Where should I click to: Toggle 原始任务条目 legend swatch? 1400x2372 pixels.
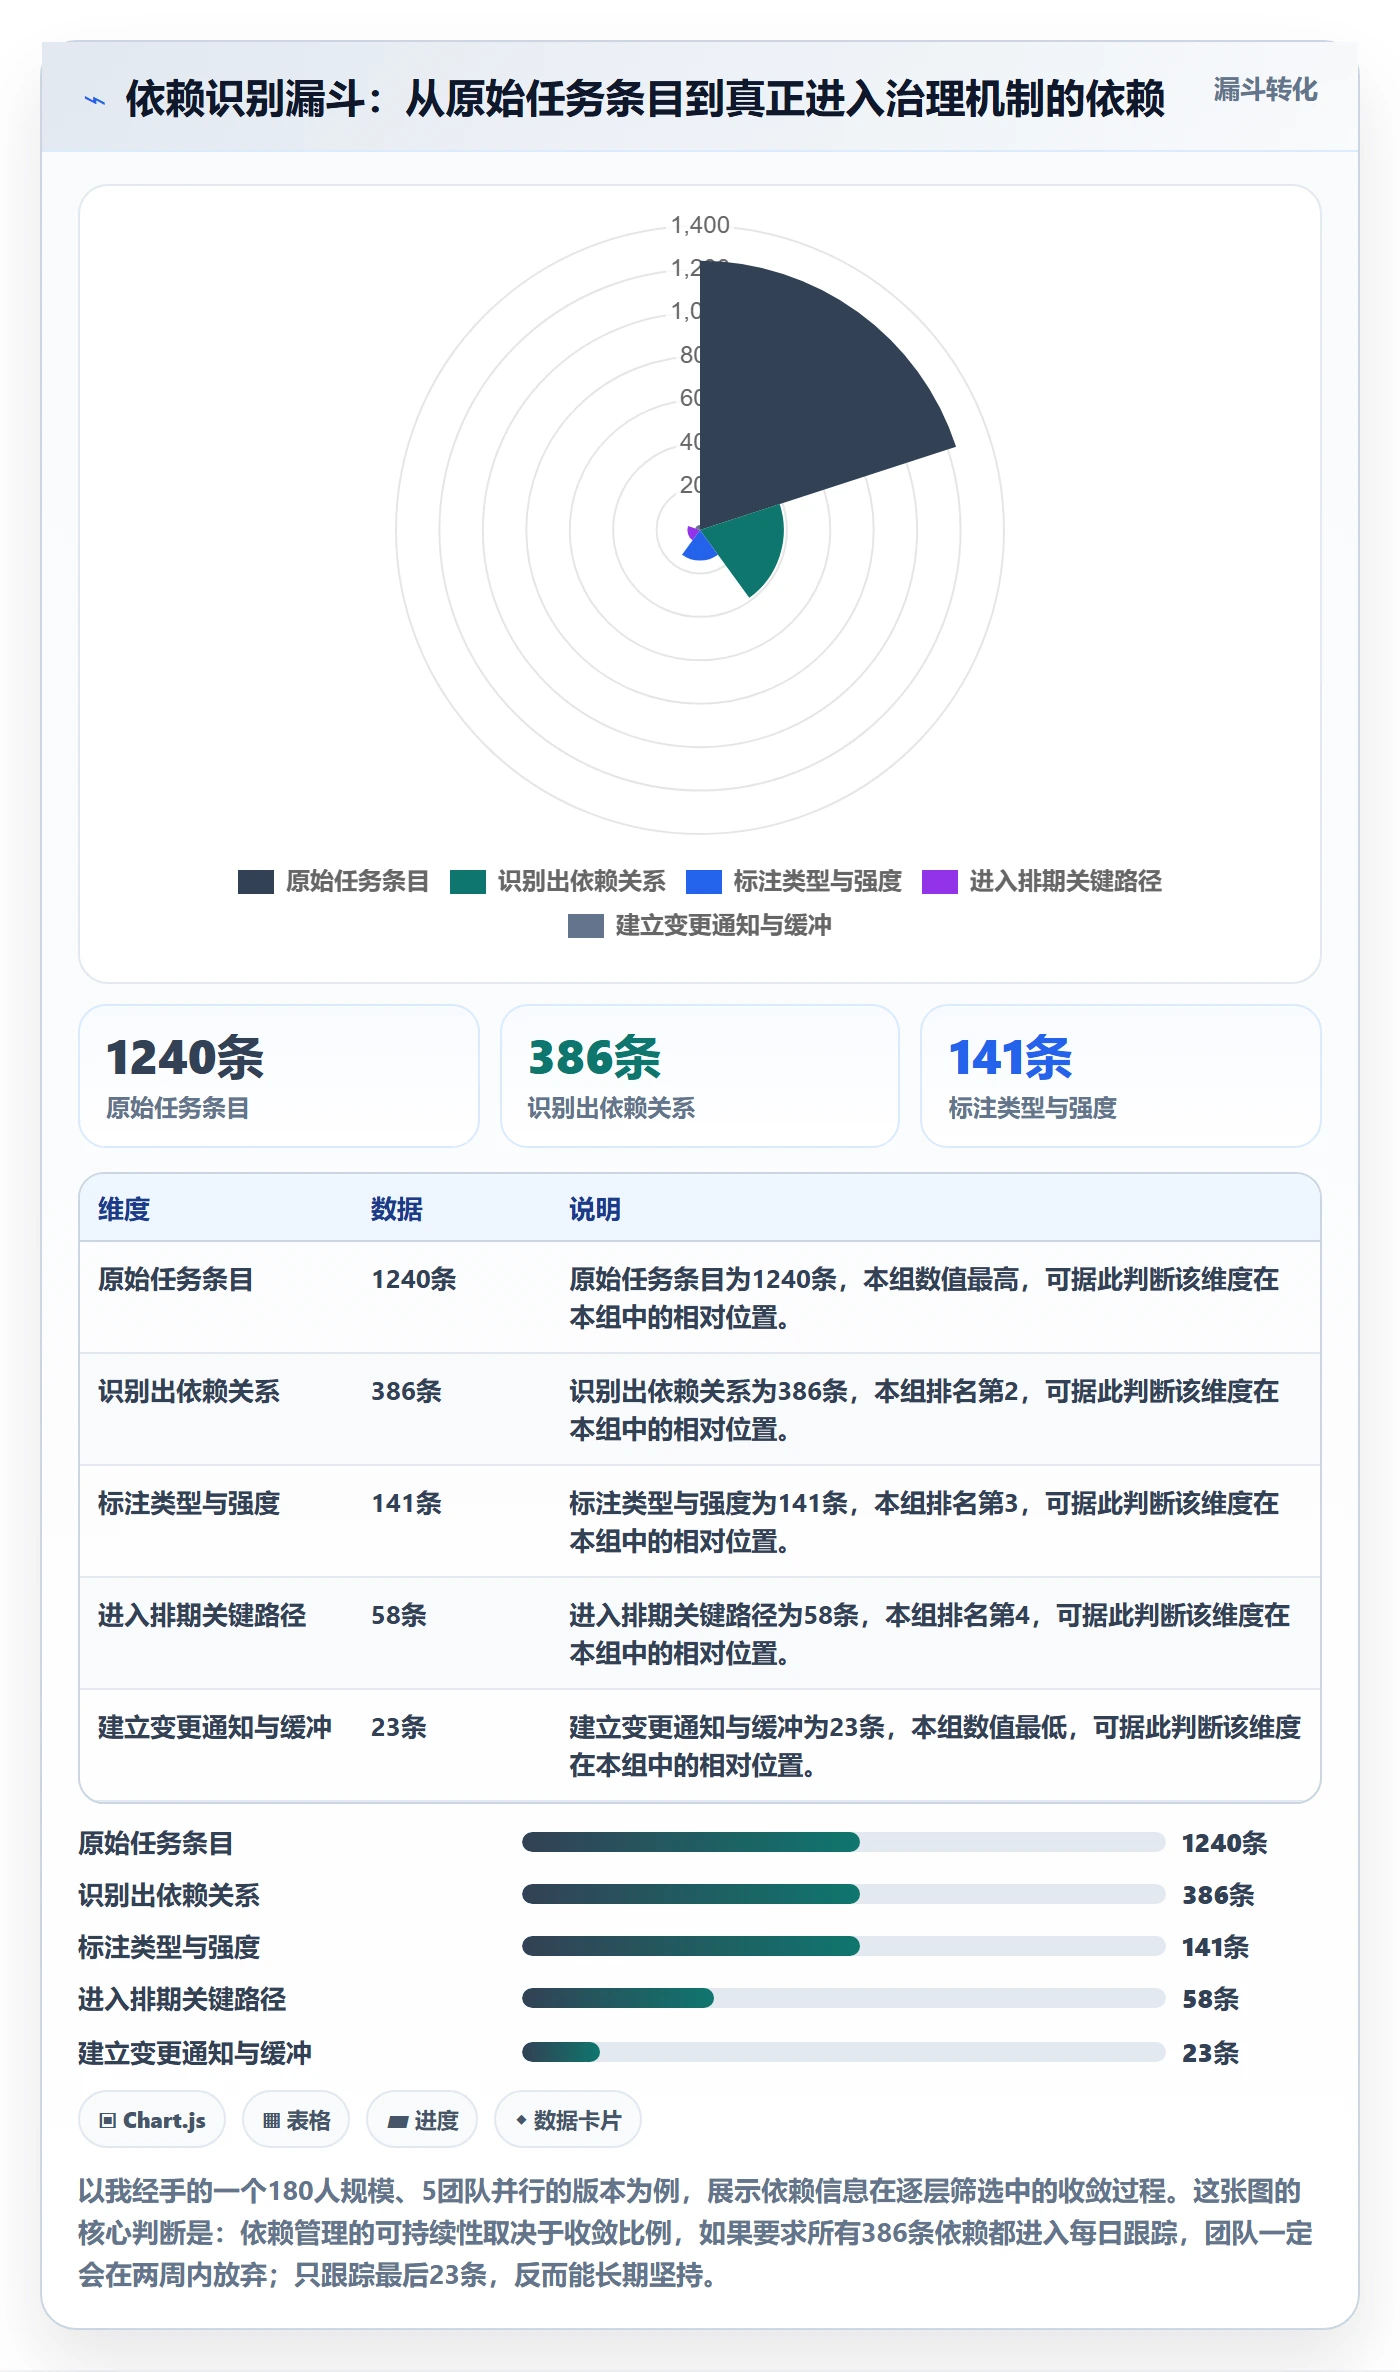pyautogui.click(x=256, y=881)
